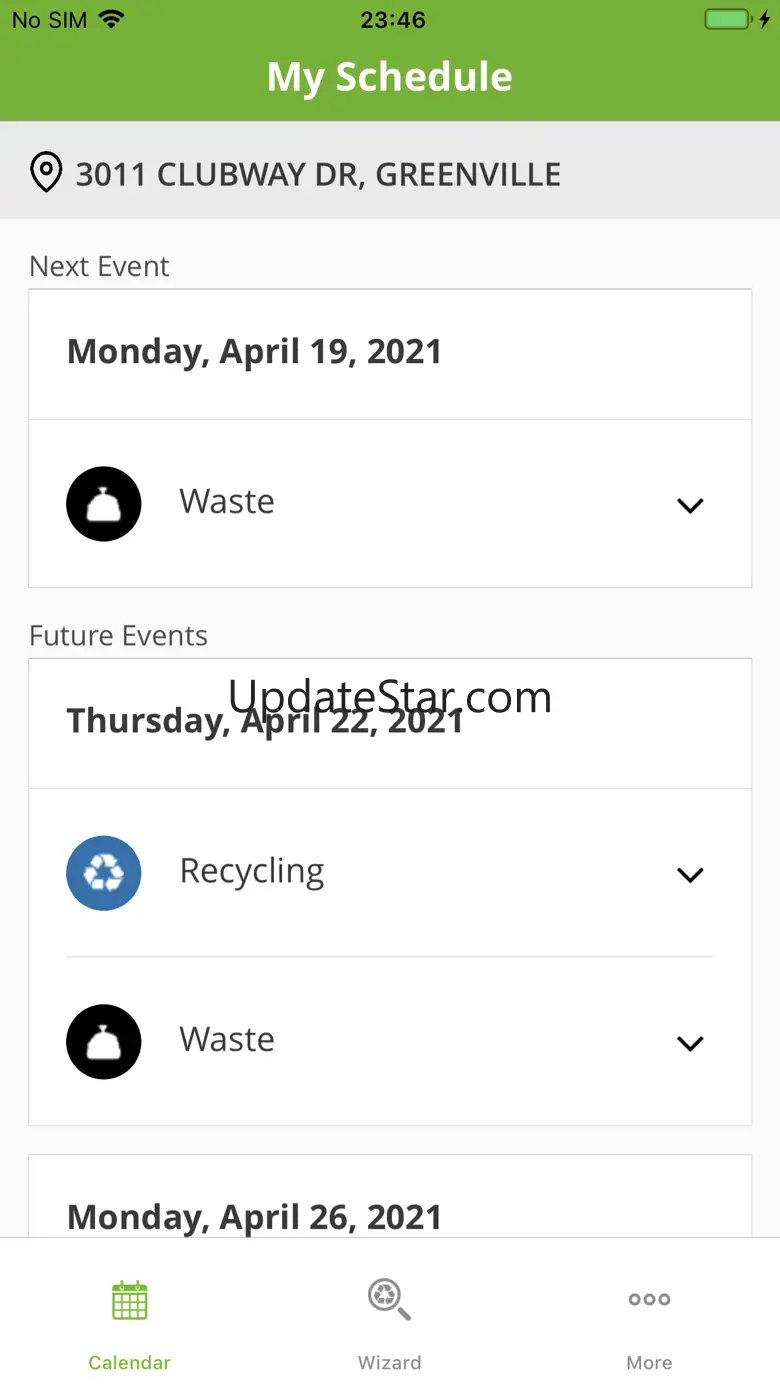
Task: Open the More three-dots icon
Action: coord(649,1299)
